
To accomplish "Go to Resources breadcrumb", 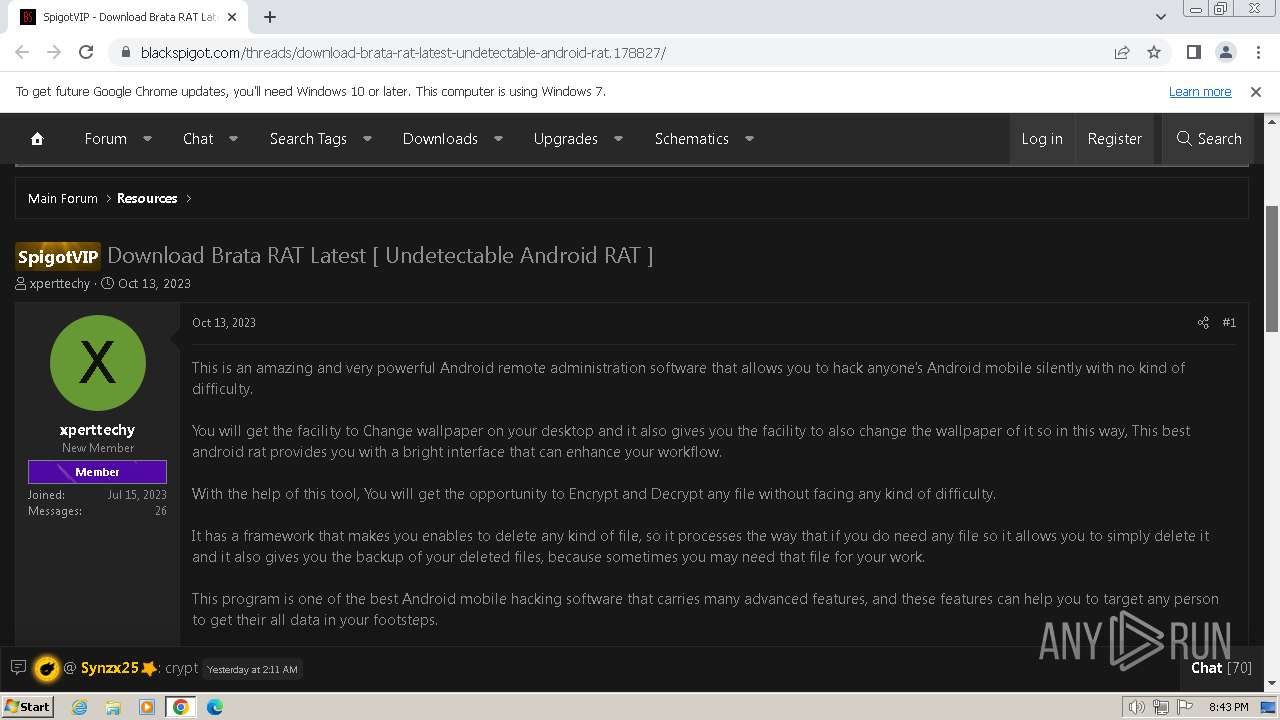I will 147,198.
